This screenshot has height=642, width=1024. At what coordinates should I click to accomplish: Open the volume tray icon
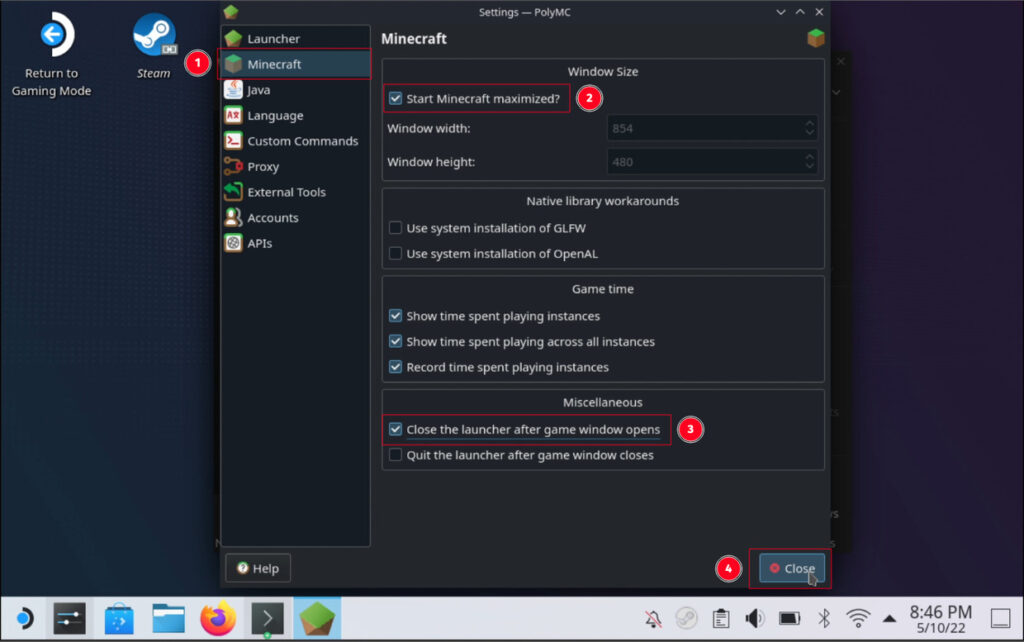755,618
